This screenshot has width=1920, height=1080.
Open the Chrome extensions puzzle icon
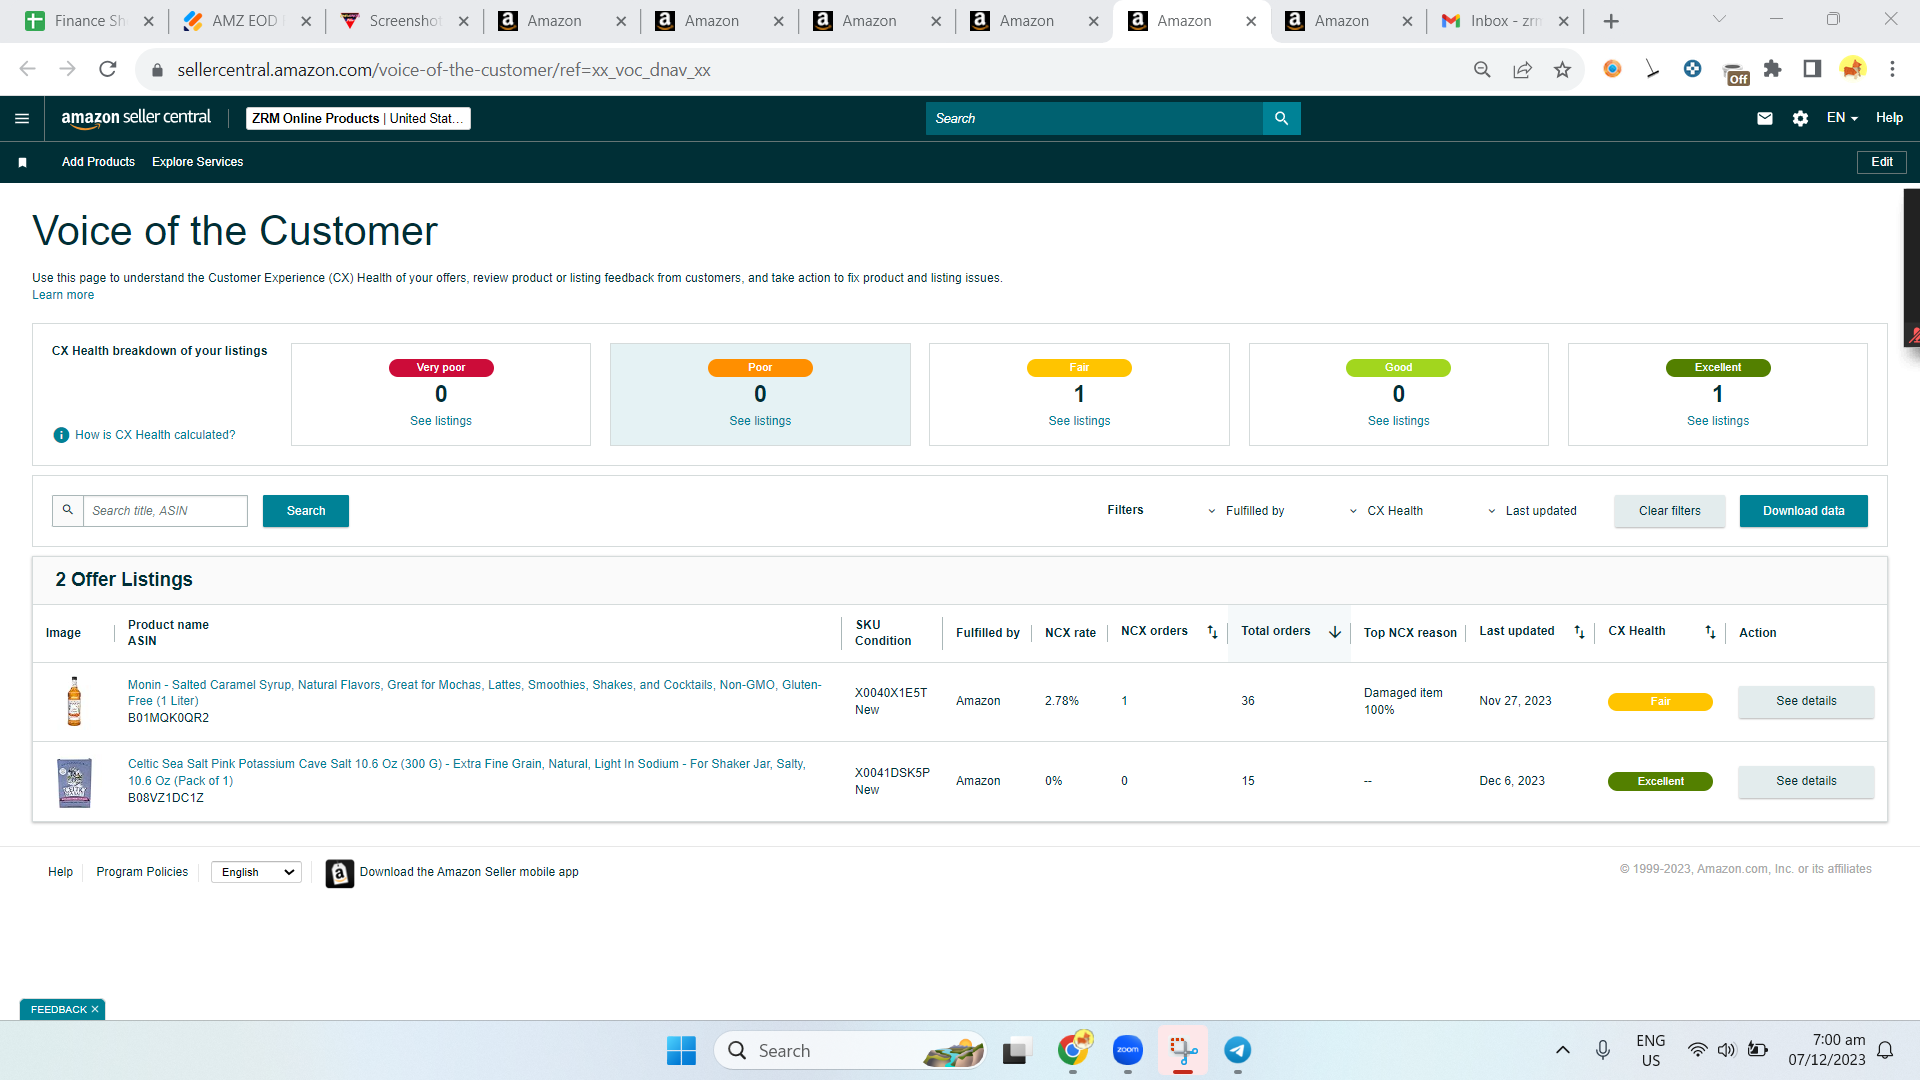[1772, 69]
